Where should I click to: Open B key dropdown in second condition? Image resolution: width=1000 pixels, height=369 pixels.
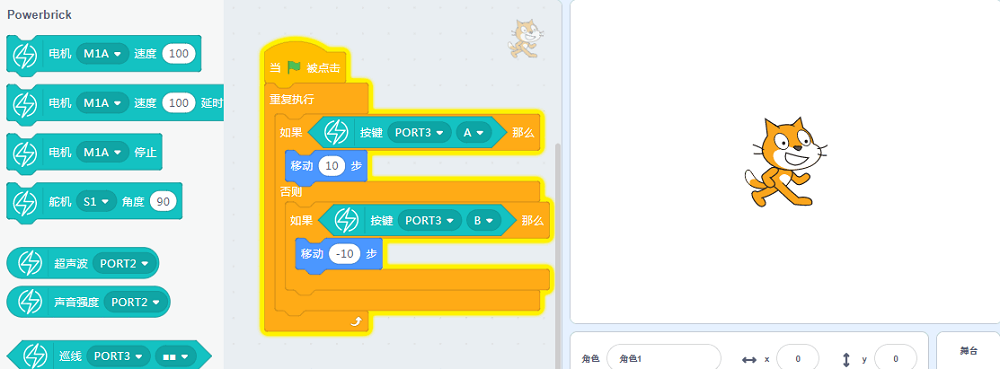pyautogui.click(x=483, y=221)
